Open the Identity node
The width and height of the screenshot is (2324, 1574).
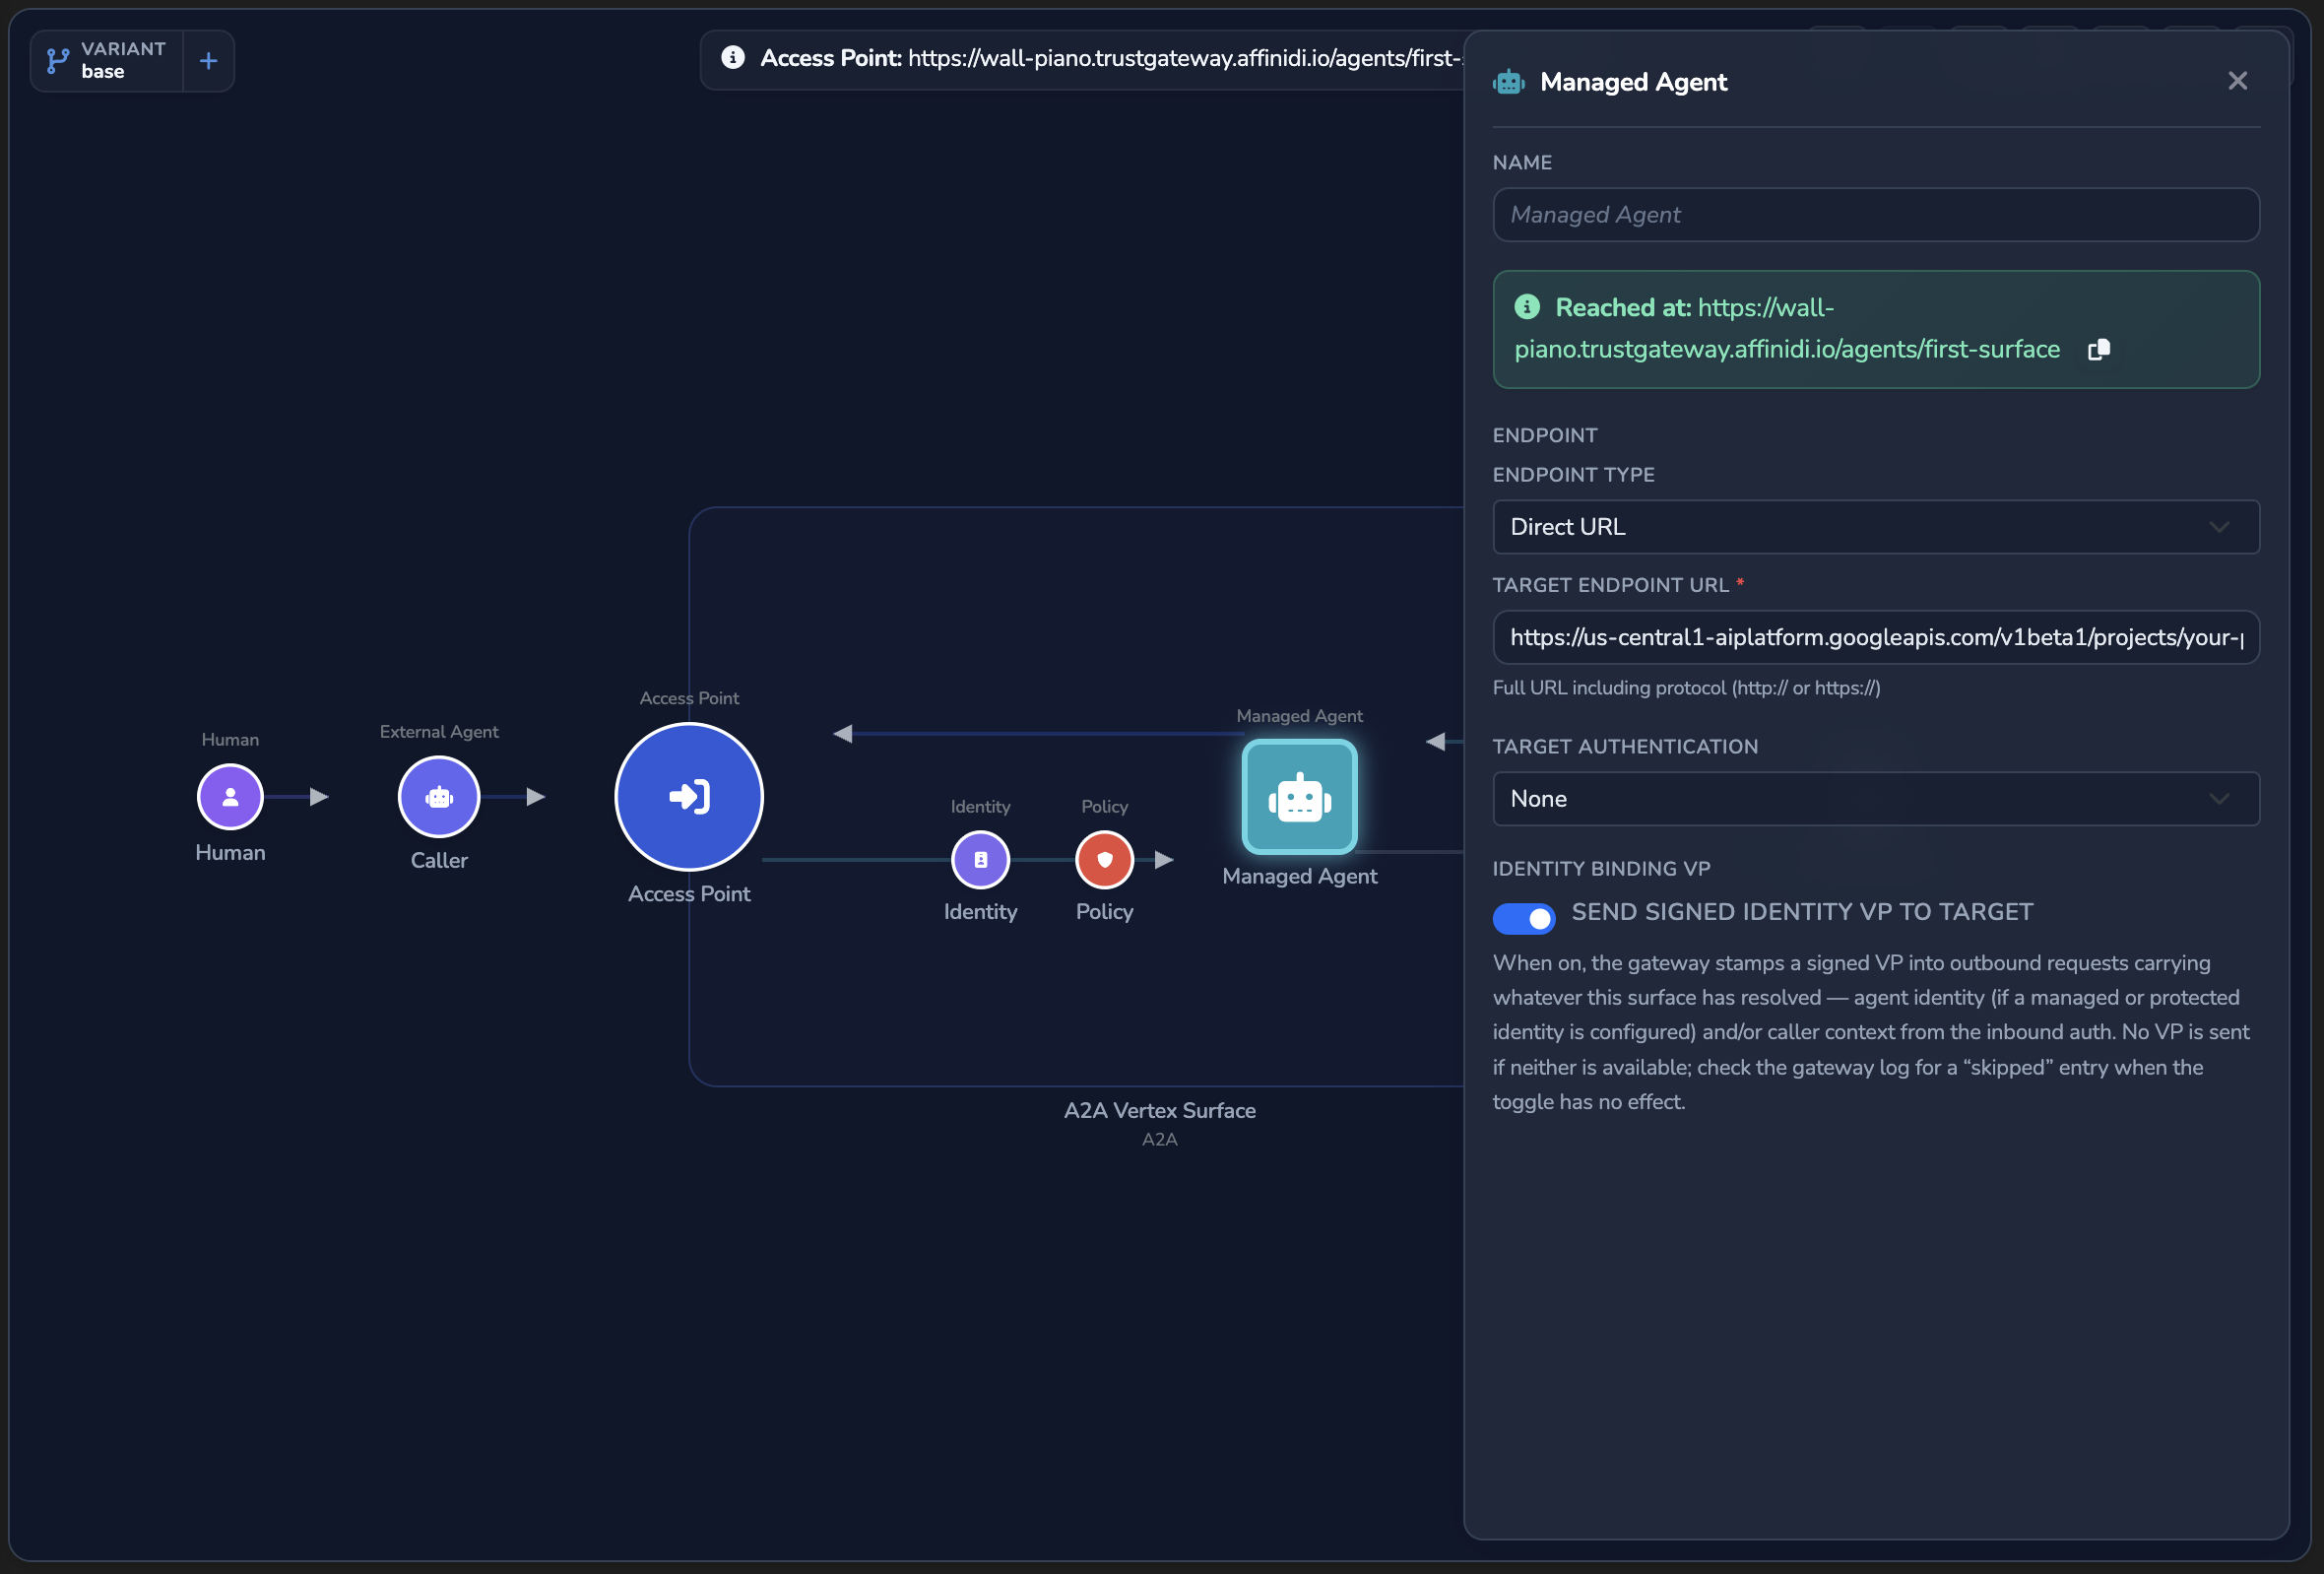980,860
